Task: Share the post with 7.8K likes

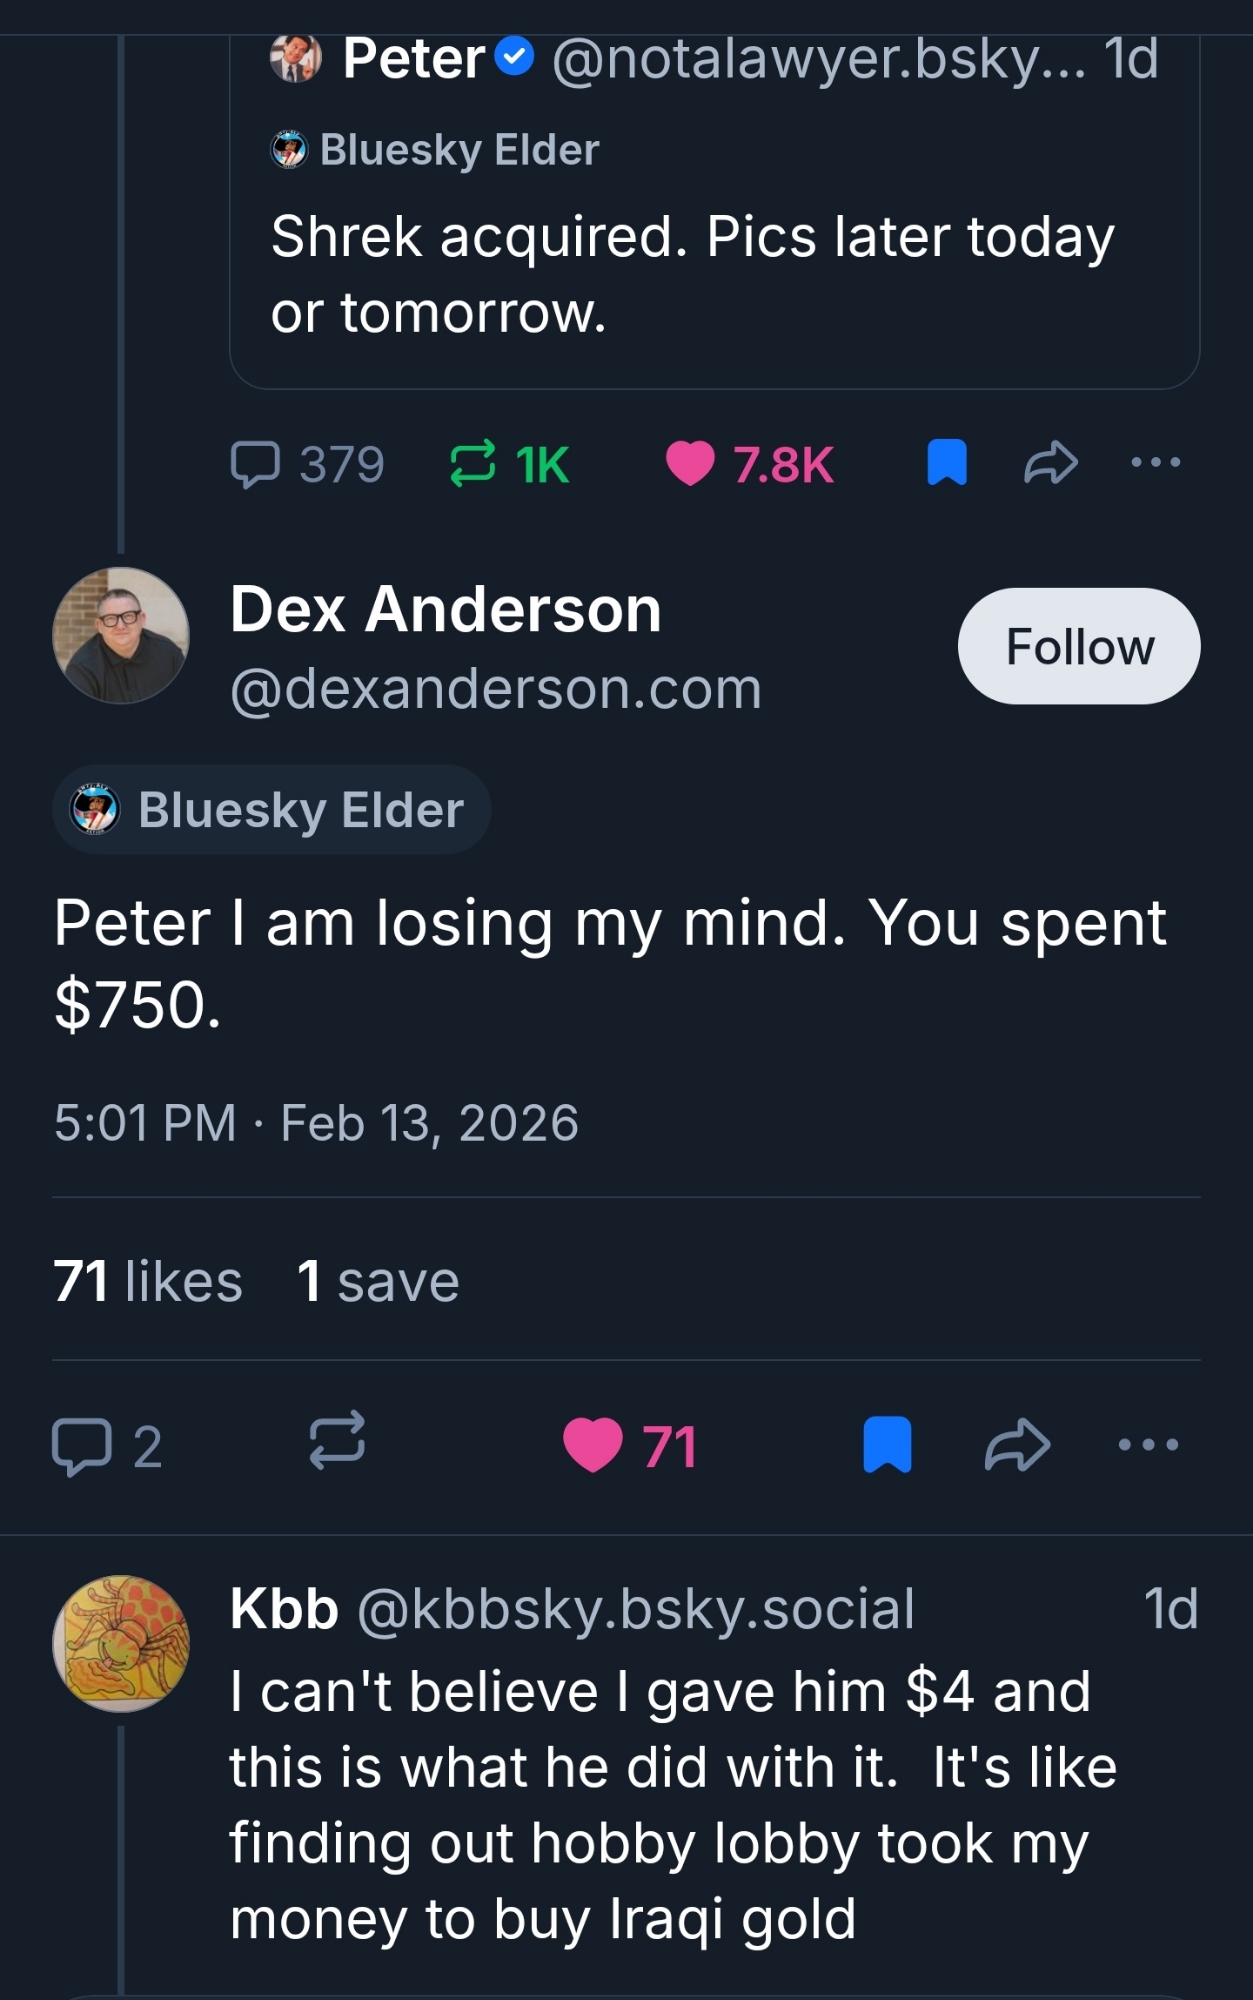Action: (1051, 463)
